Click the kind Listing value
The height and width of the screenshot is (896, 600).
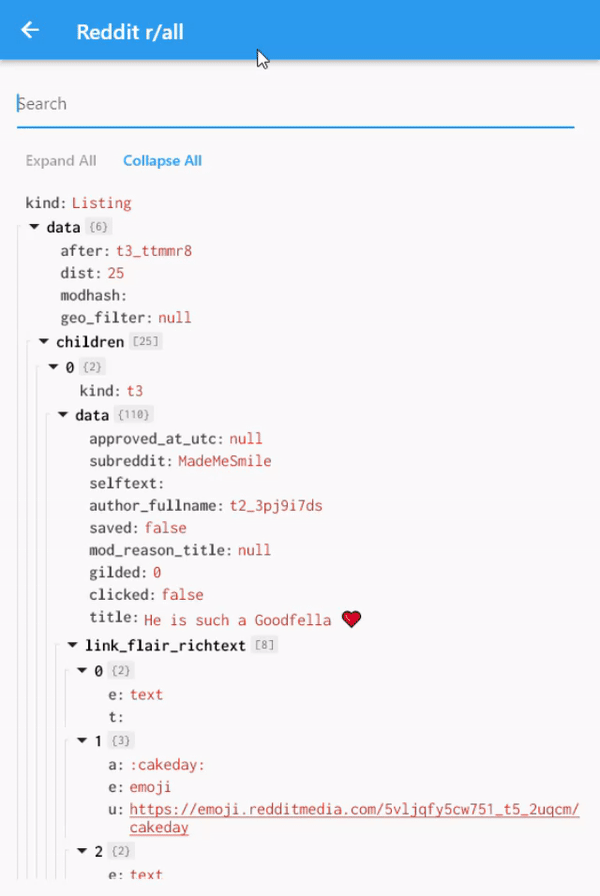click(102, 203)
